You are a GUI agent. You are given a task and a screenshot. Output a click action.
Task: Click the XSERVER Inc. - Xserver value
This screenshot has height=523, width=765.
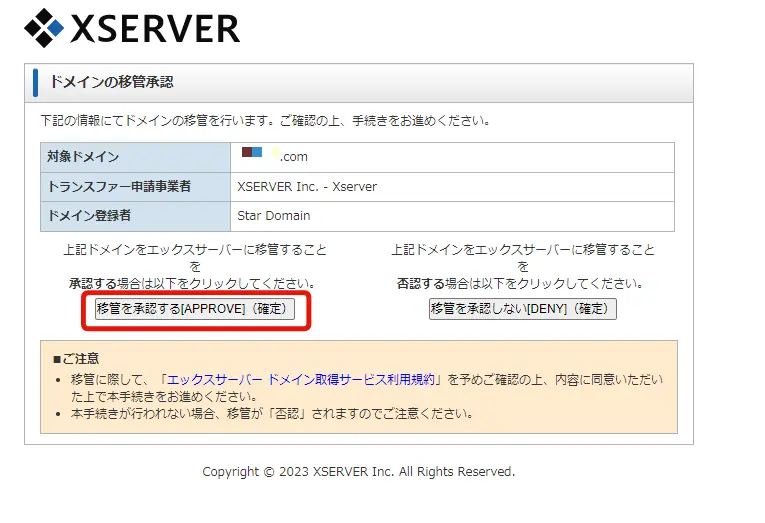coord(307,186)
